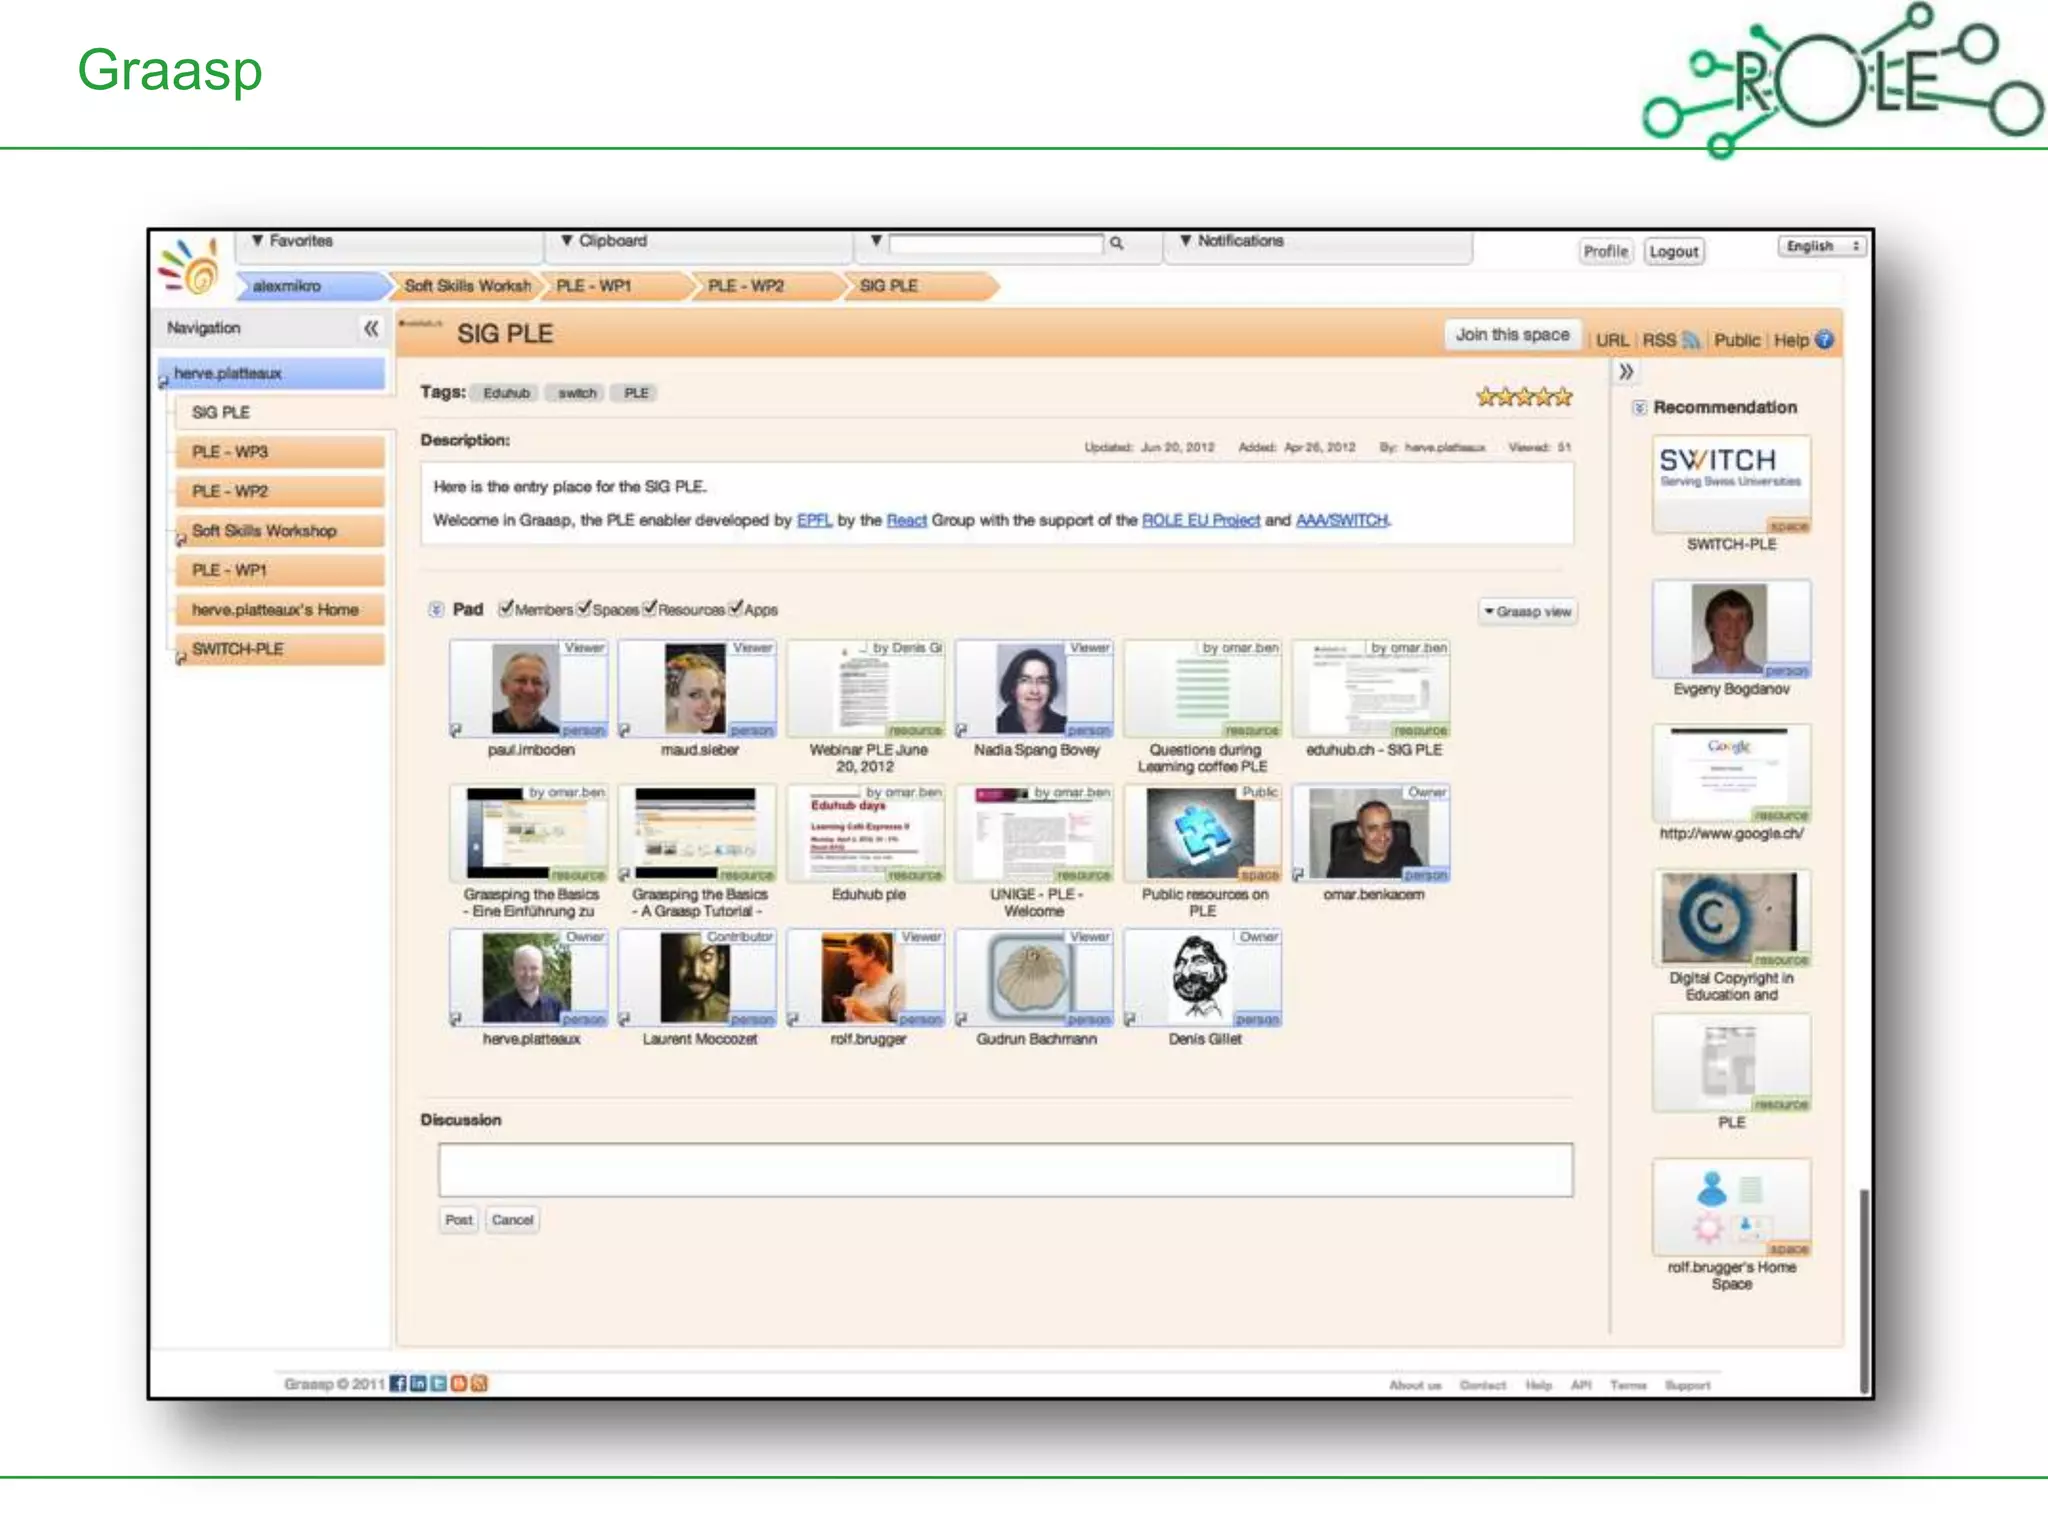
Task: Click the Graasp sun logo
Action: 192,266
